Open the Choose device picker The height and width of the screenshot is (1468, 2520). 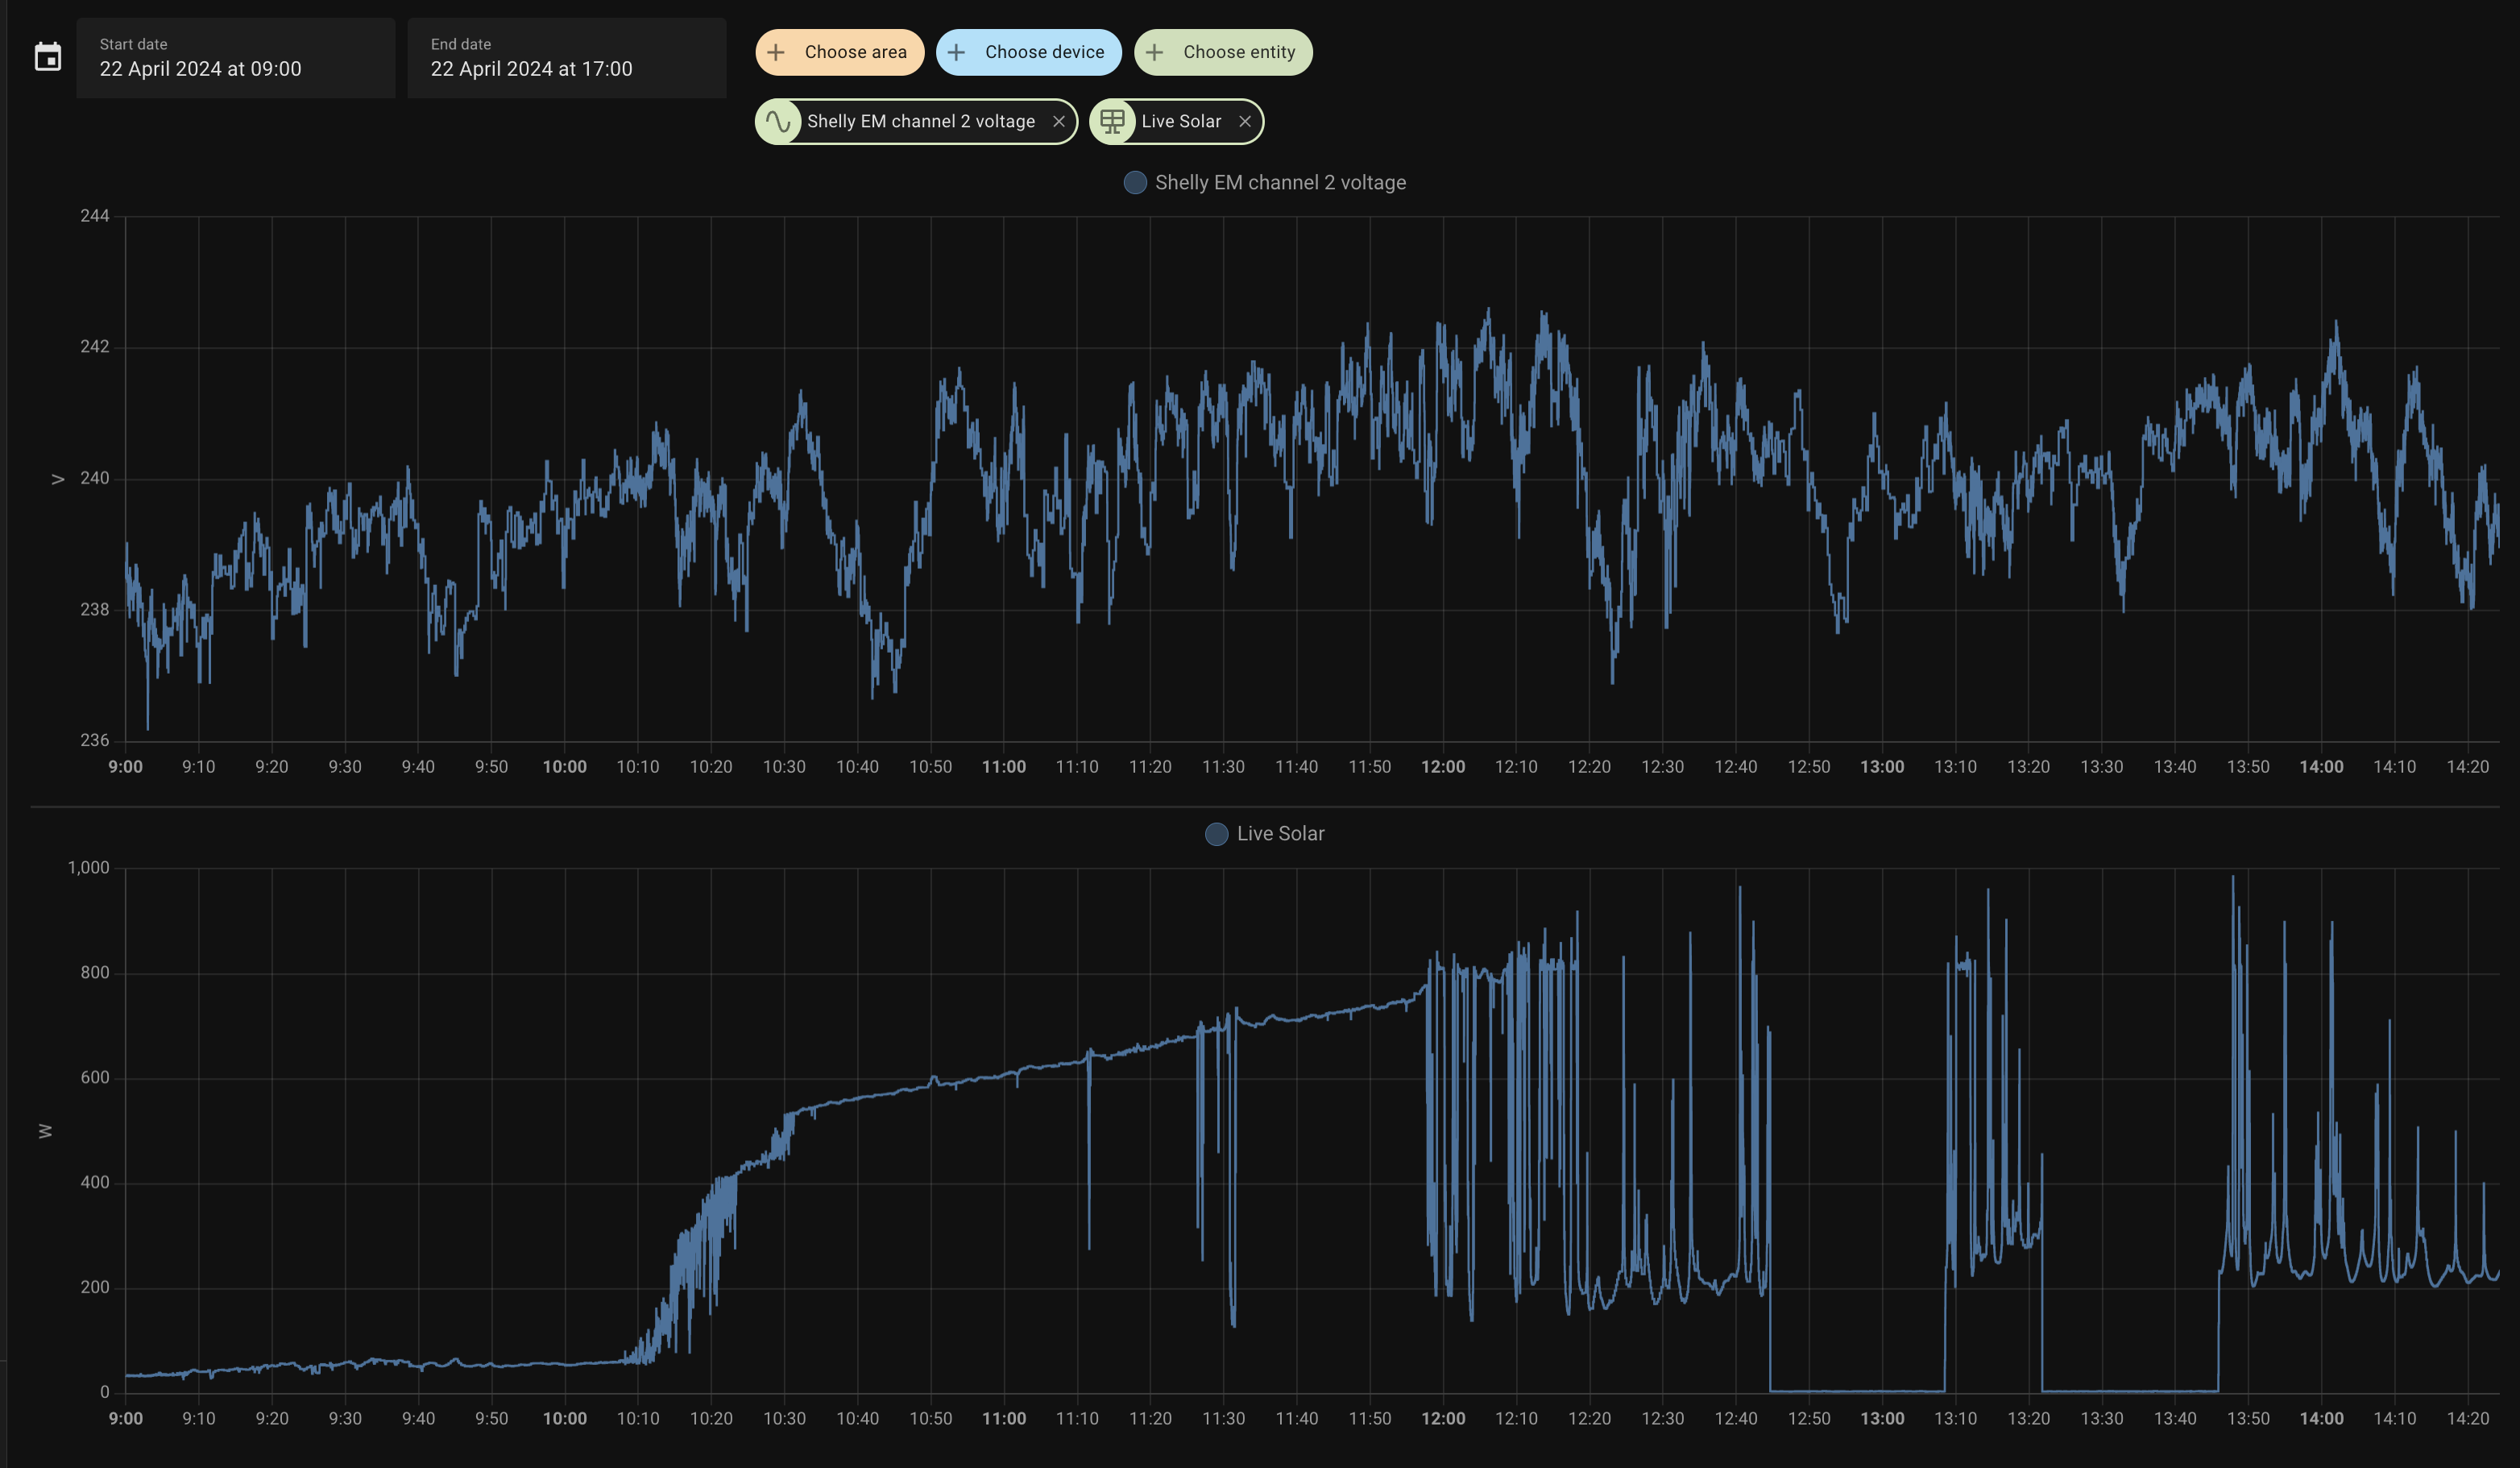click(1044, 52)
